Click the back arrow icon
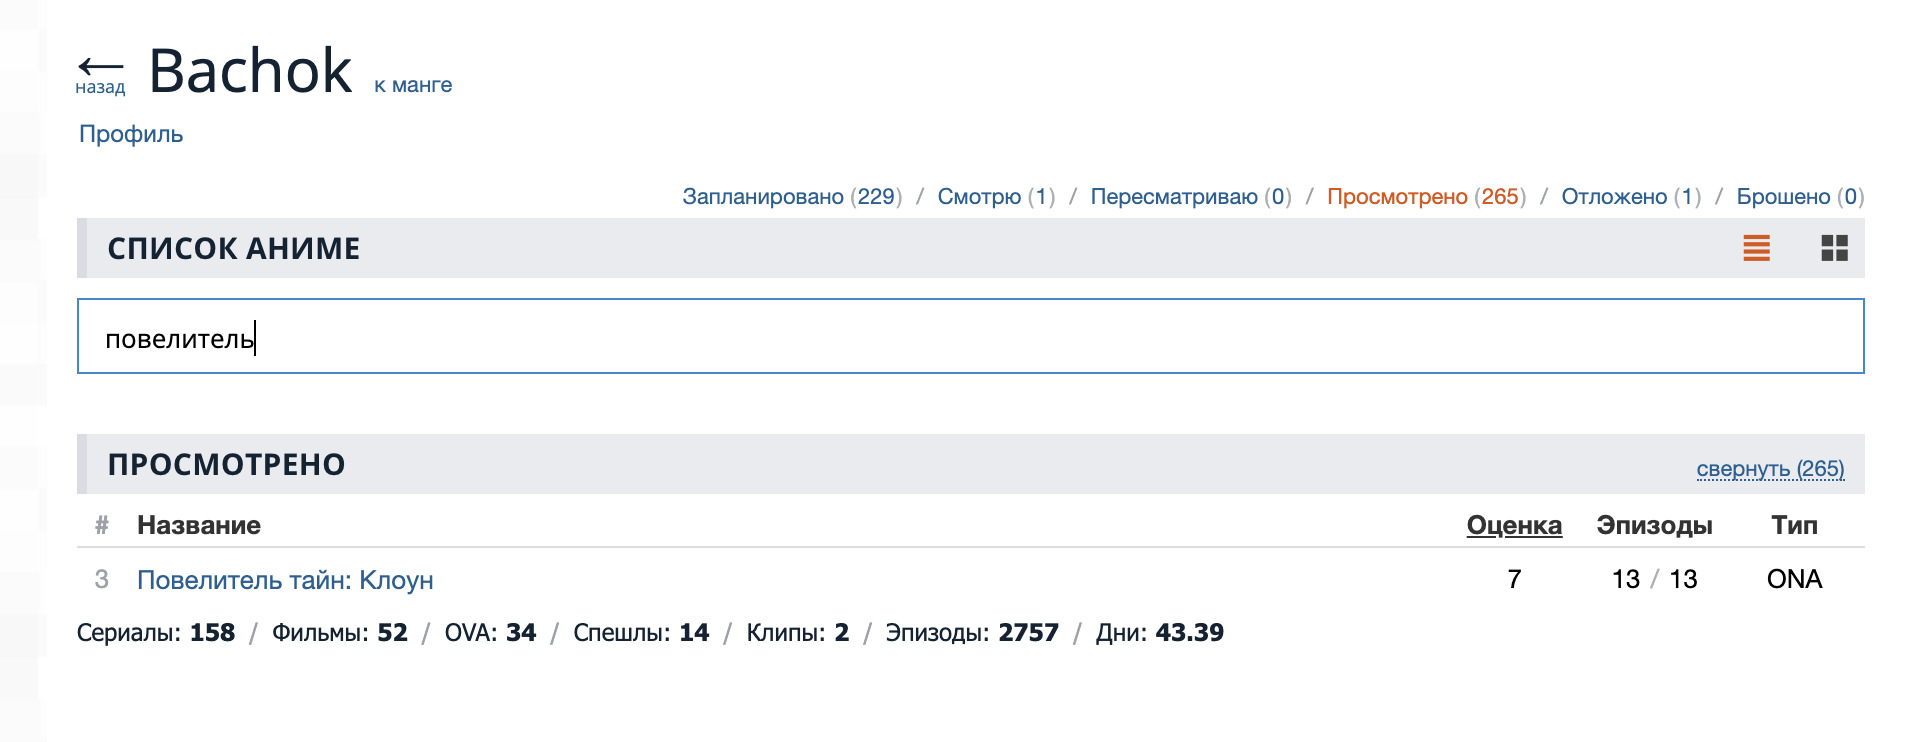Screen dimensions: 1920x742 [100, 68]
